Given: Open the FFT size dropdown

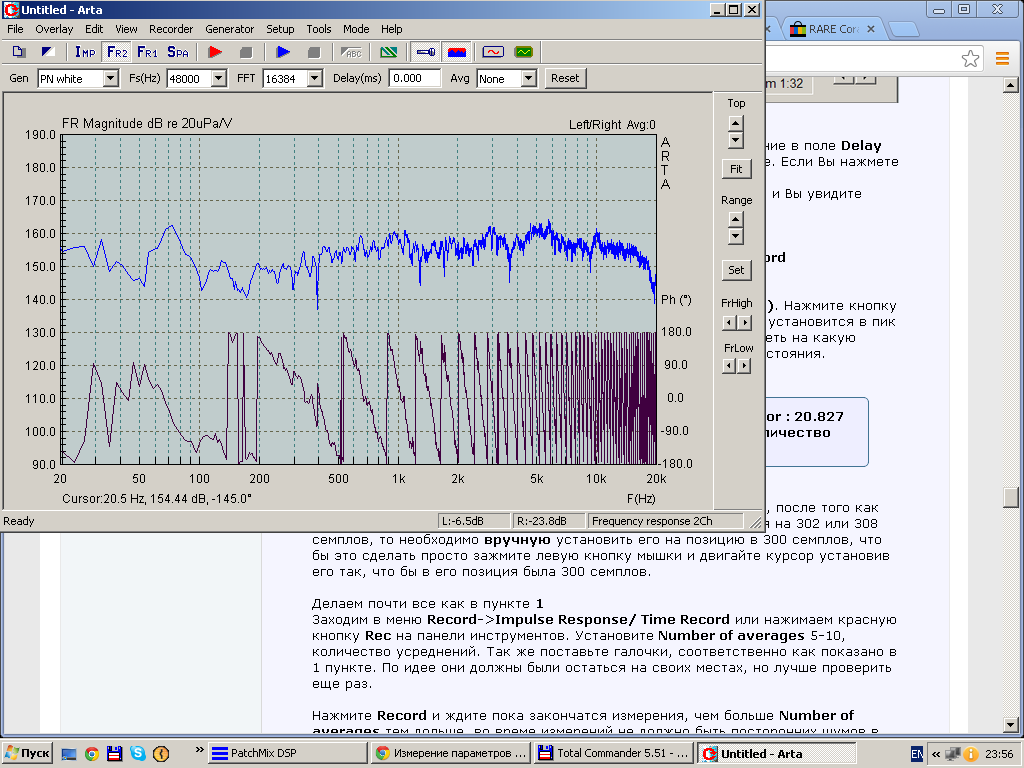Looking at the screenshot, I should (314, 78).
